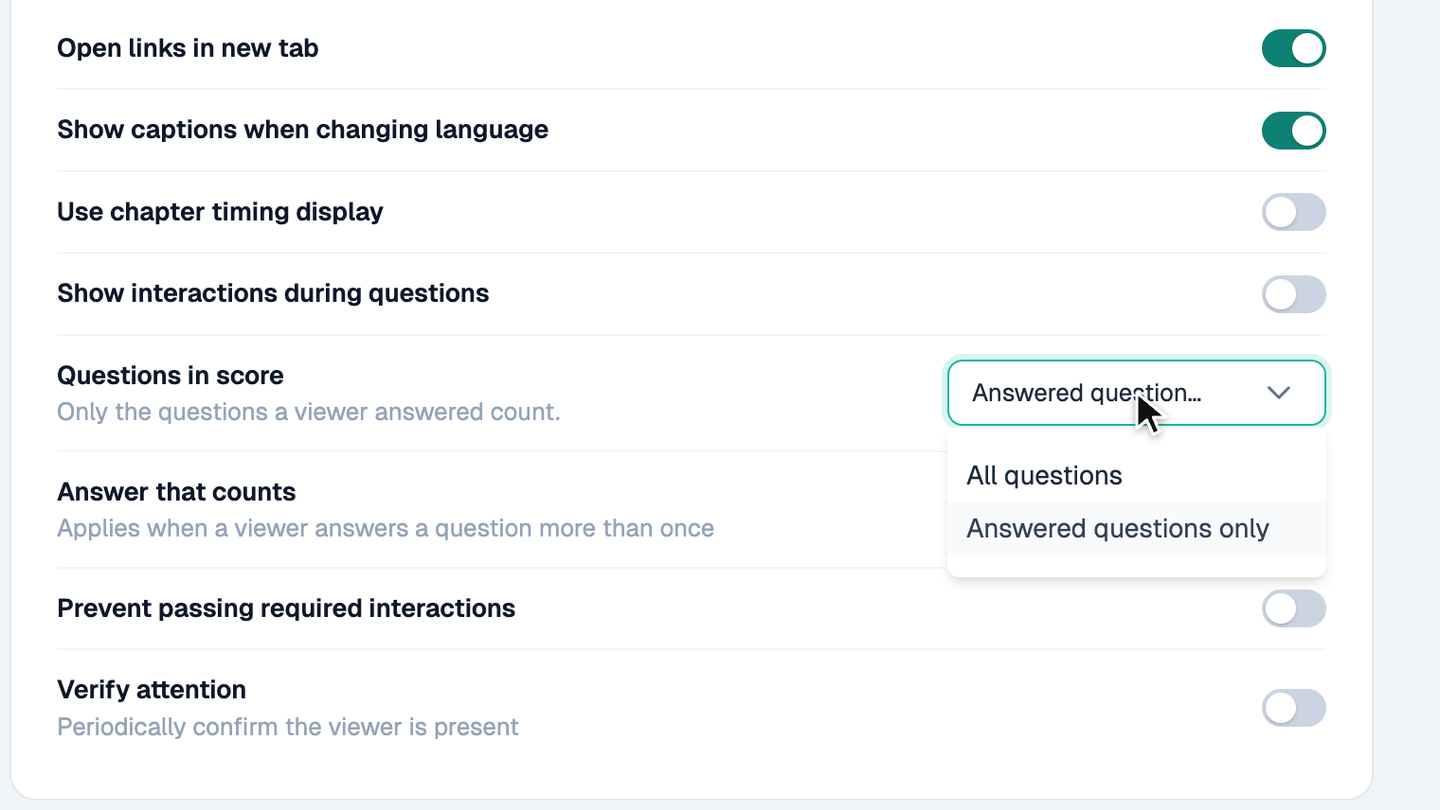Click the dropdown chevron arrow

[1279, 393]
